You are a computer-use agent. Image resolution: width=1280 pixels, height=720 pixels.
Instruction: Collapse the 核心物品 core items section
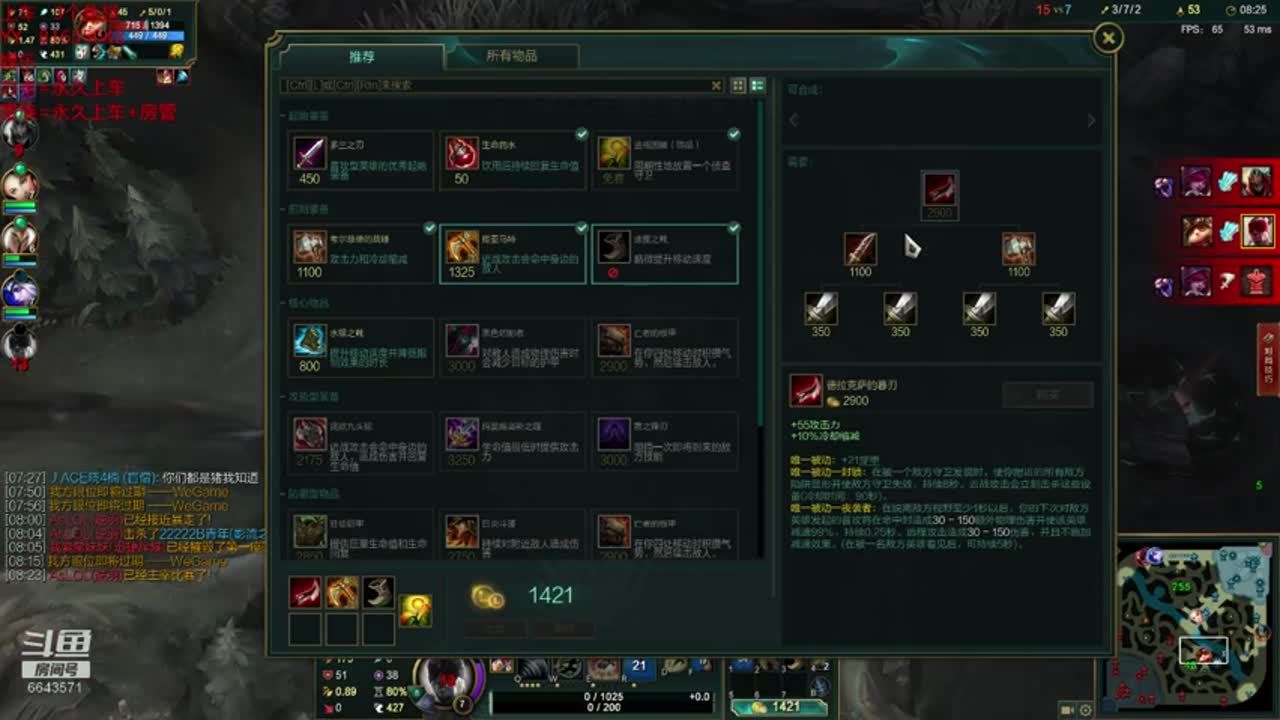pos(304,302)
